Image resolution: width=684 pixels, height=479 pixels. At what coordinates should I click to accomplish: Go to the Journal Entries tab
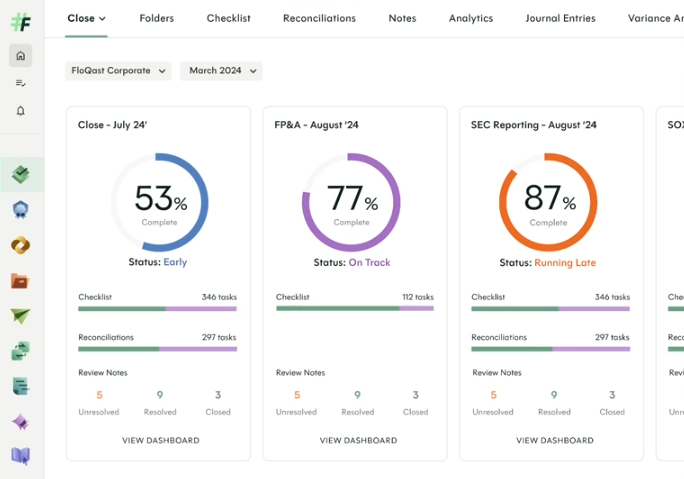tap(560, 18)
